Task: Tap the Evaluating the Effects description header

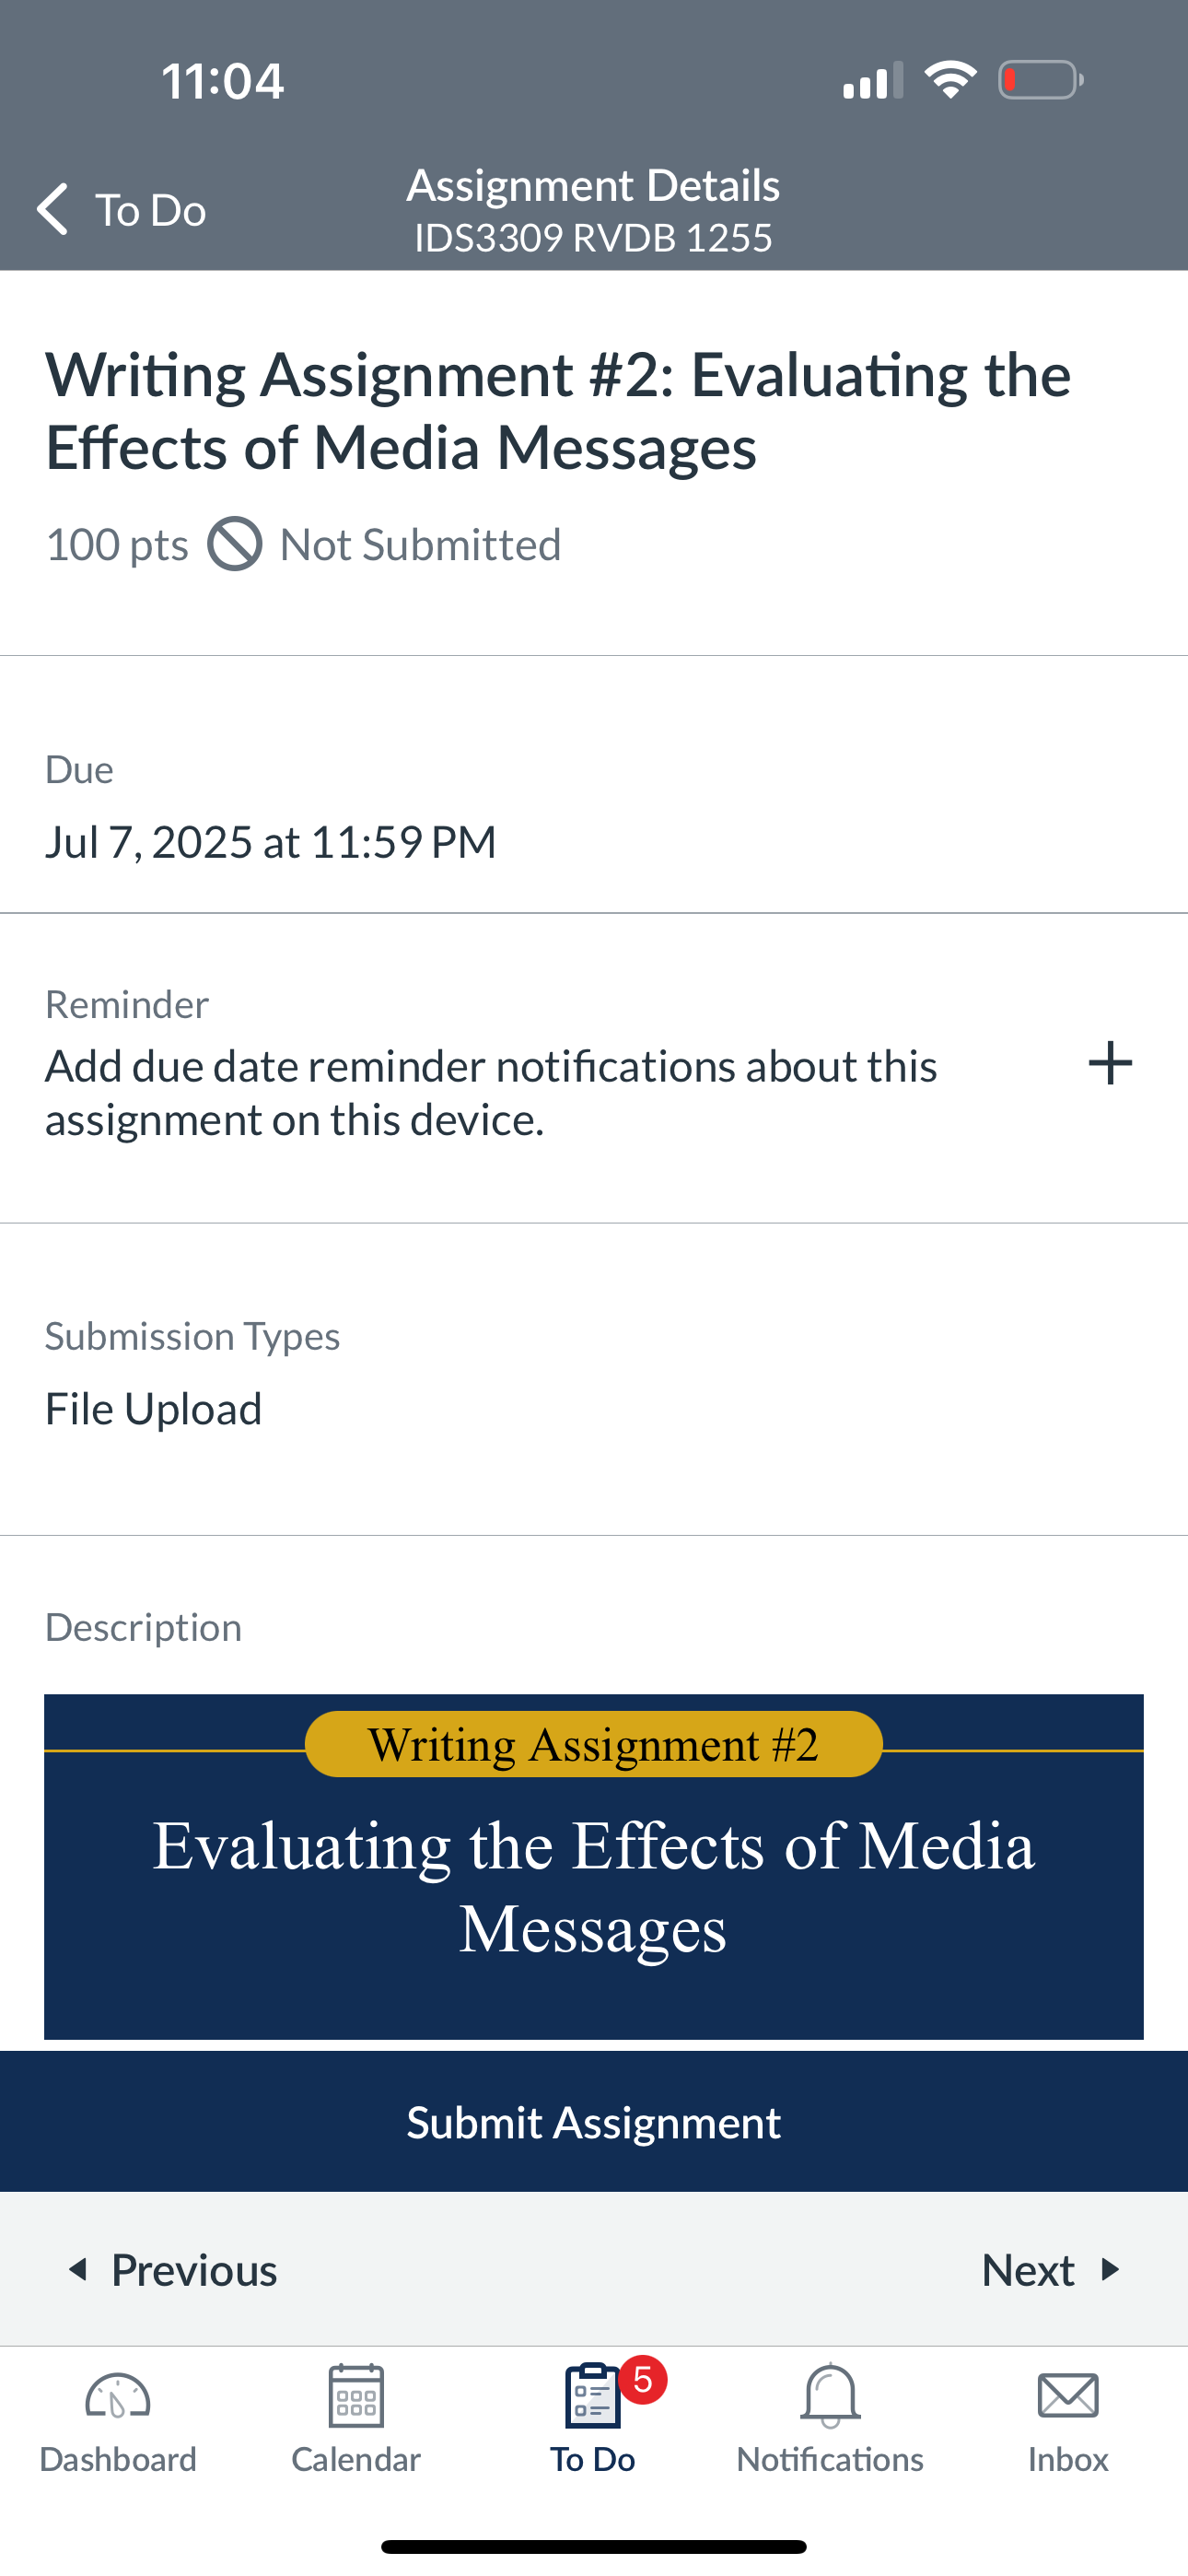Action: point(594,1886)
